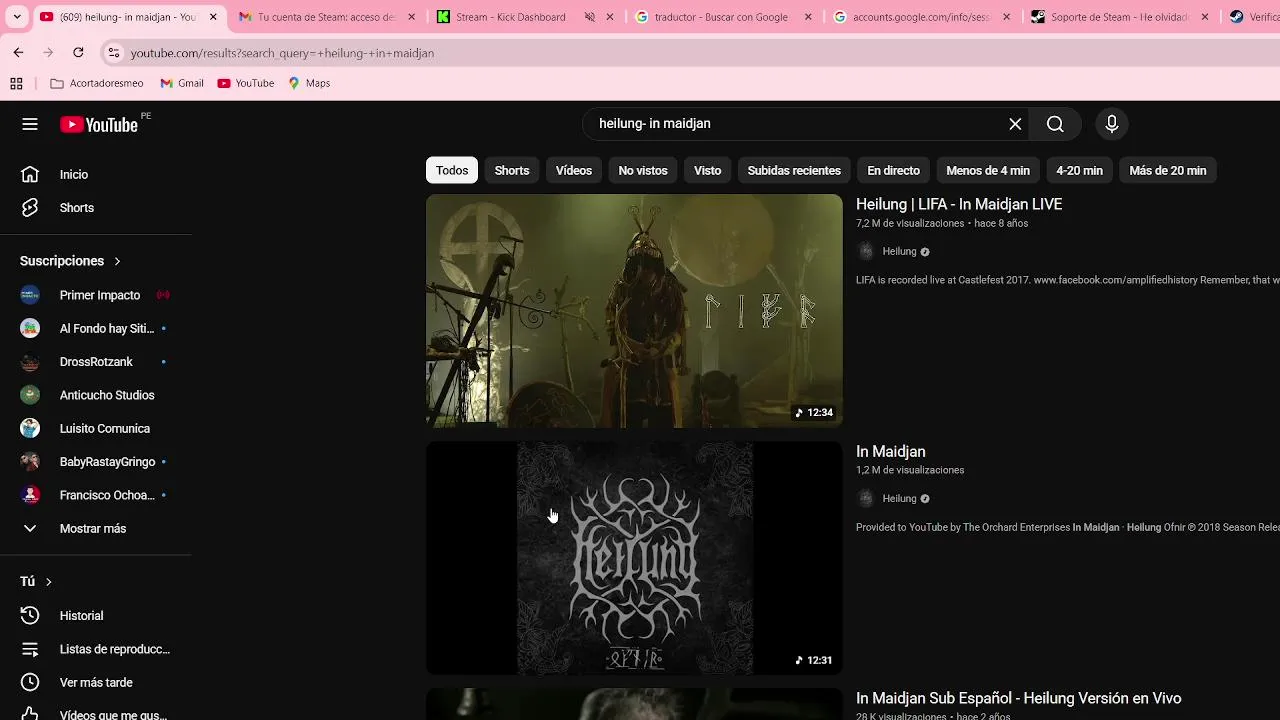Expand Mostrar más in subscriptions
This screenshot has height=720, width=1280.
point(95,528)
